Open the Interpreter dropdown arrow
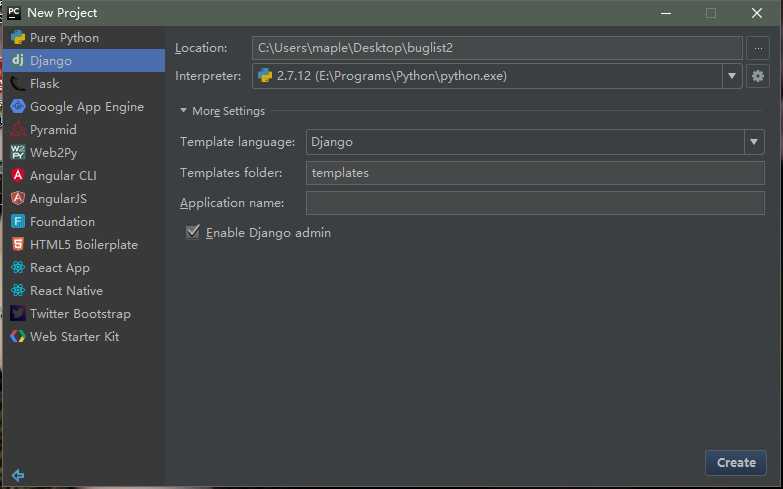Screen dimensions: 783x489 click(x=732, y=76)
